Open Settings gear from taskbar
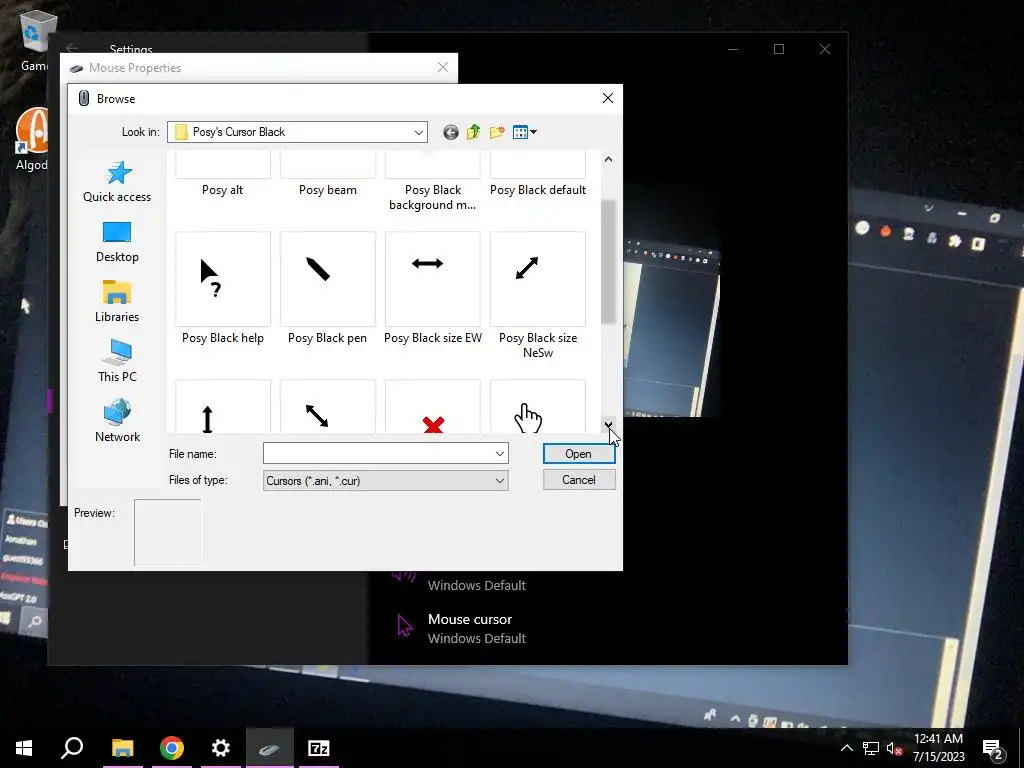The height and width of the screenshot is (768, 1024). 221,748
